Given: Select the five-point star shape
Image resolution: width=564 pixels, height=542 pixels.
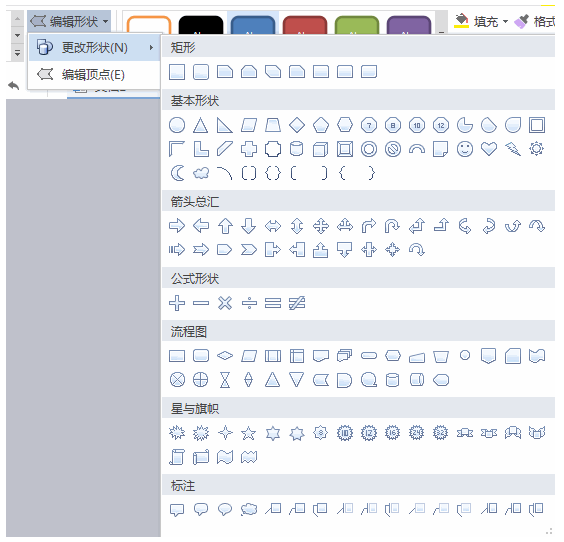Looking at the screenshot, I should click(x=249, y=433).
